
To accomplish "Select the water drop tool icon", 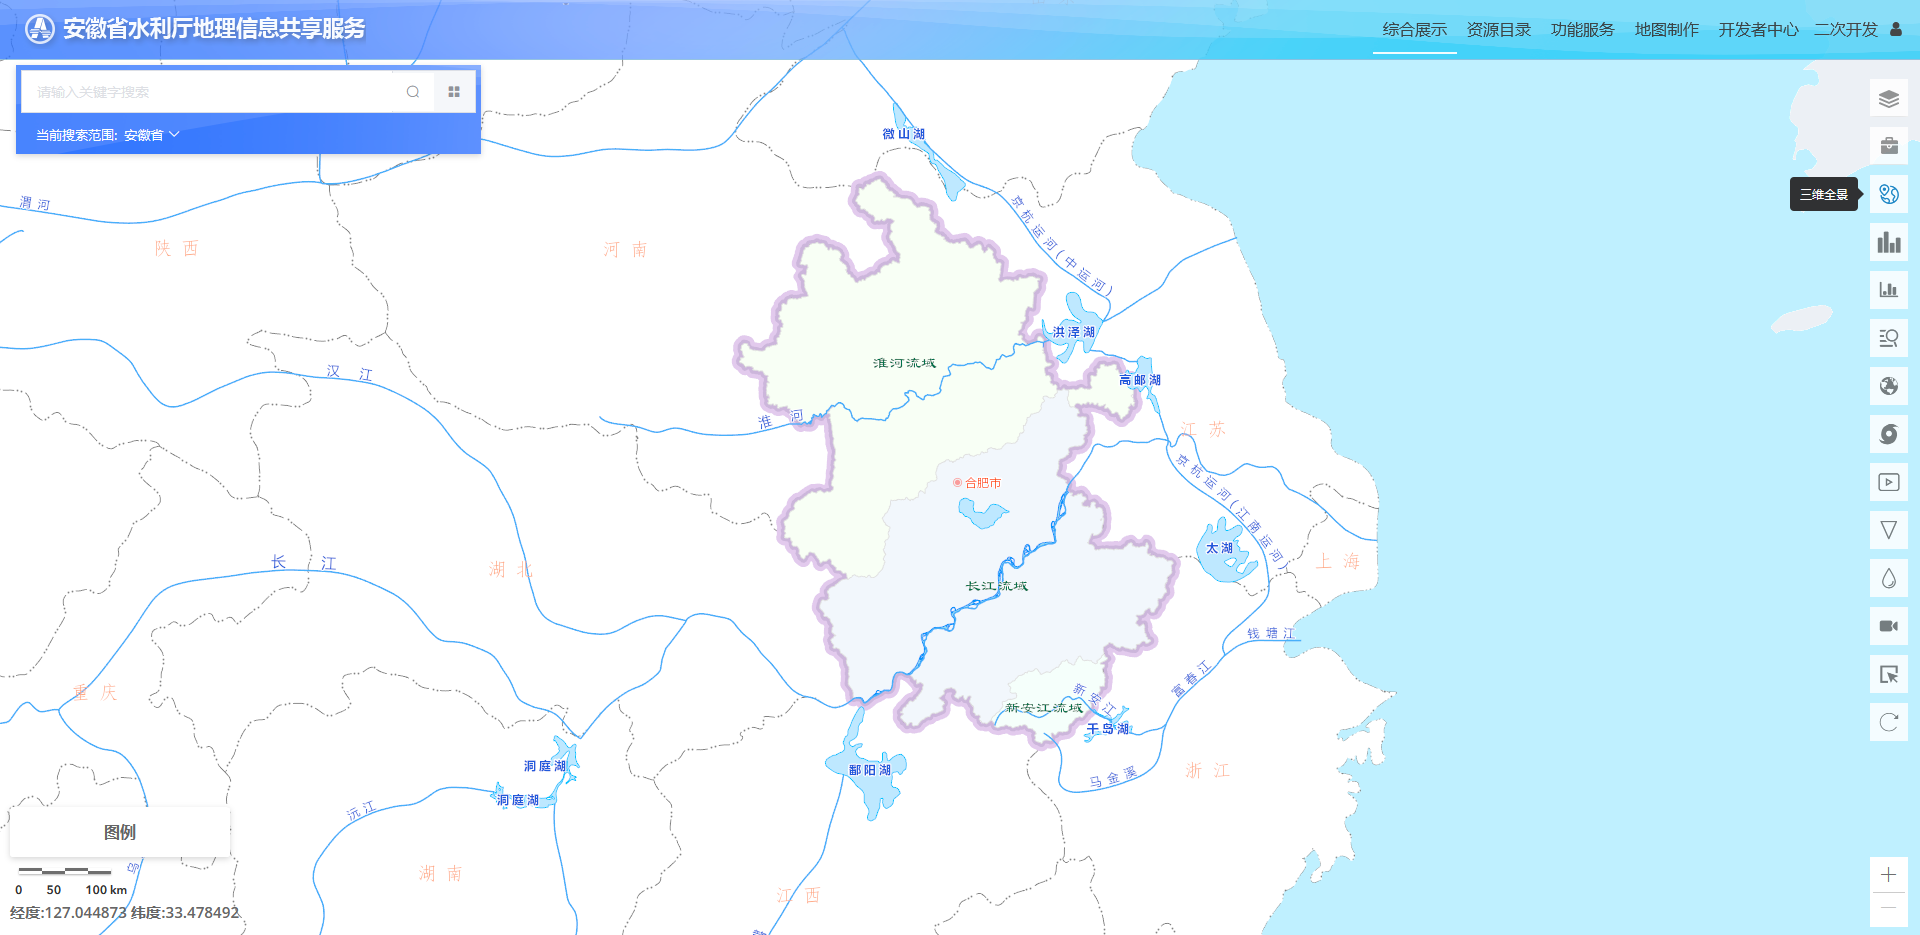I will (1889, 577).
